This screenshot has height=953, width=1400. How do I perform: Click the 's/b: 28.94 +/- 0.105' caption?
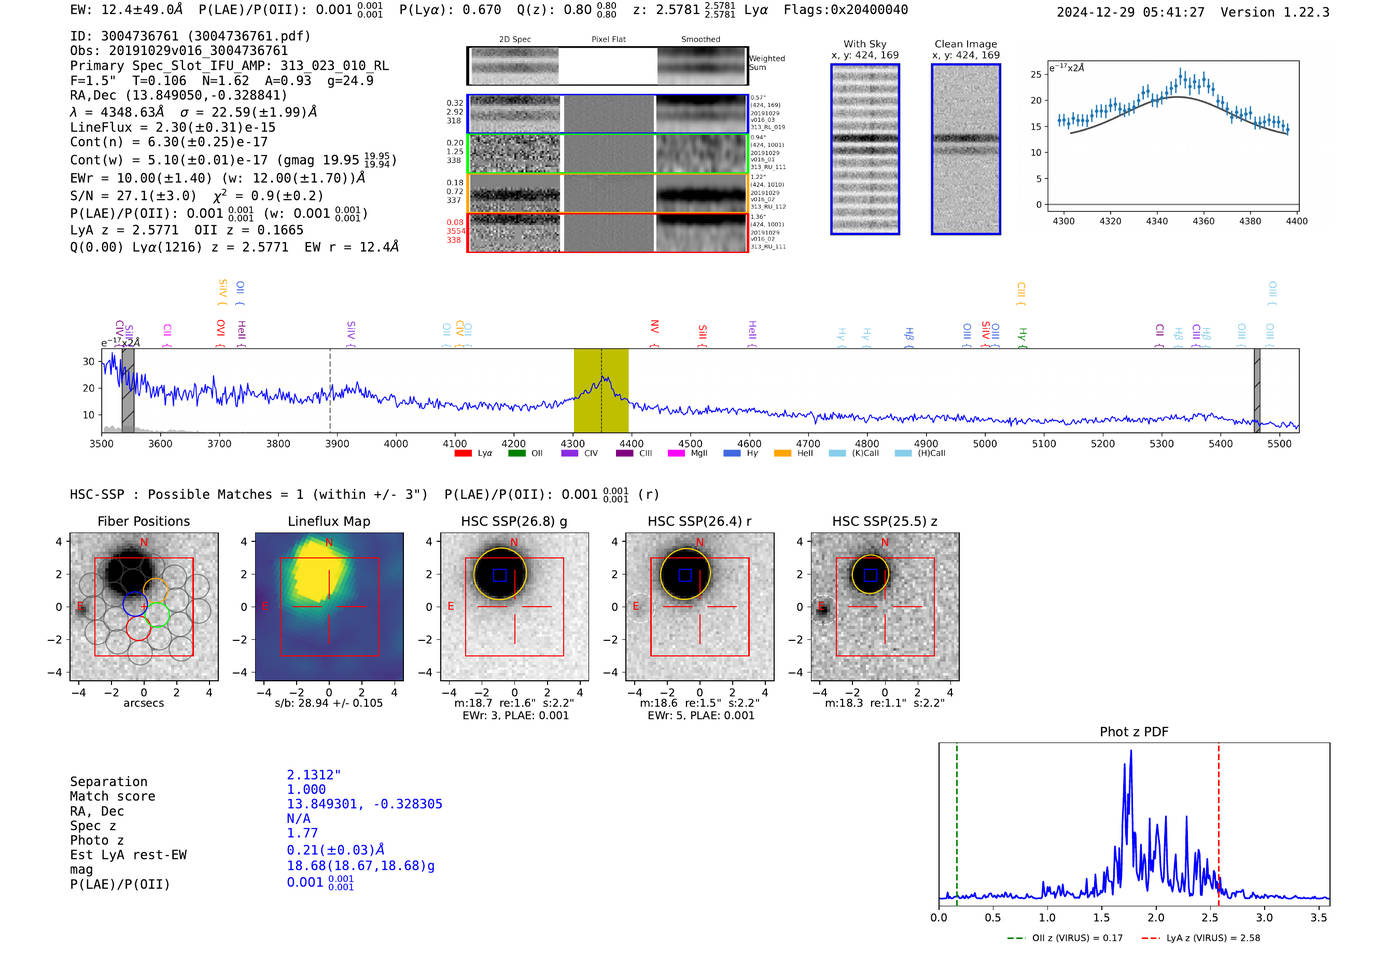pyautogui.click(x=329, y=703)
